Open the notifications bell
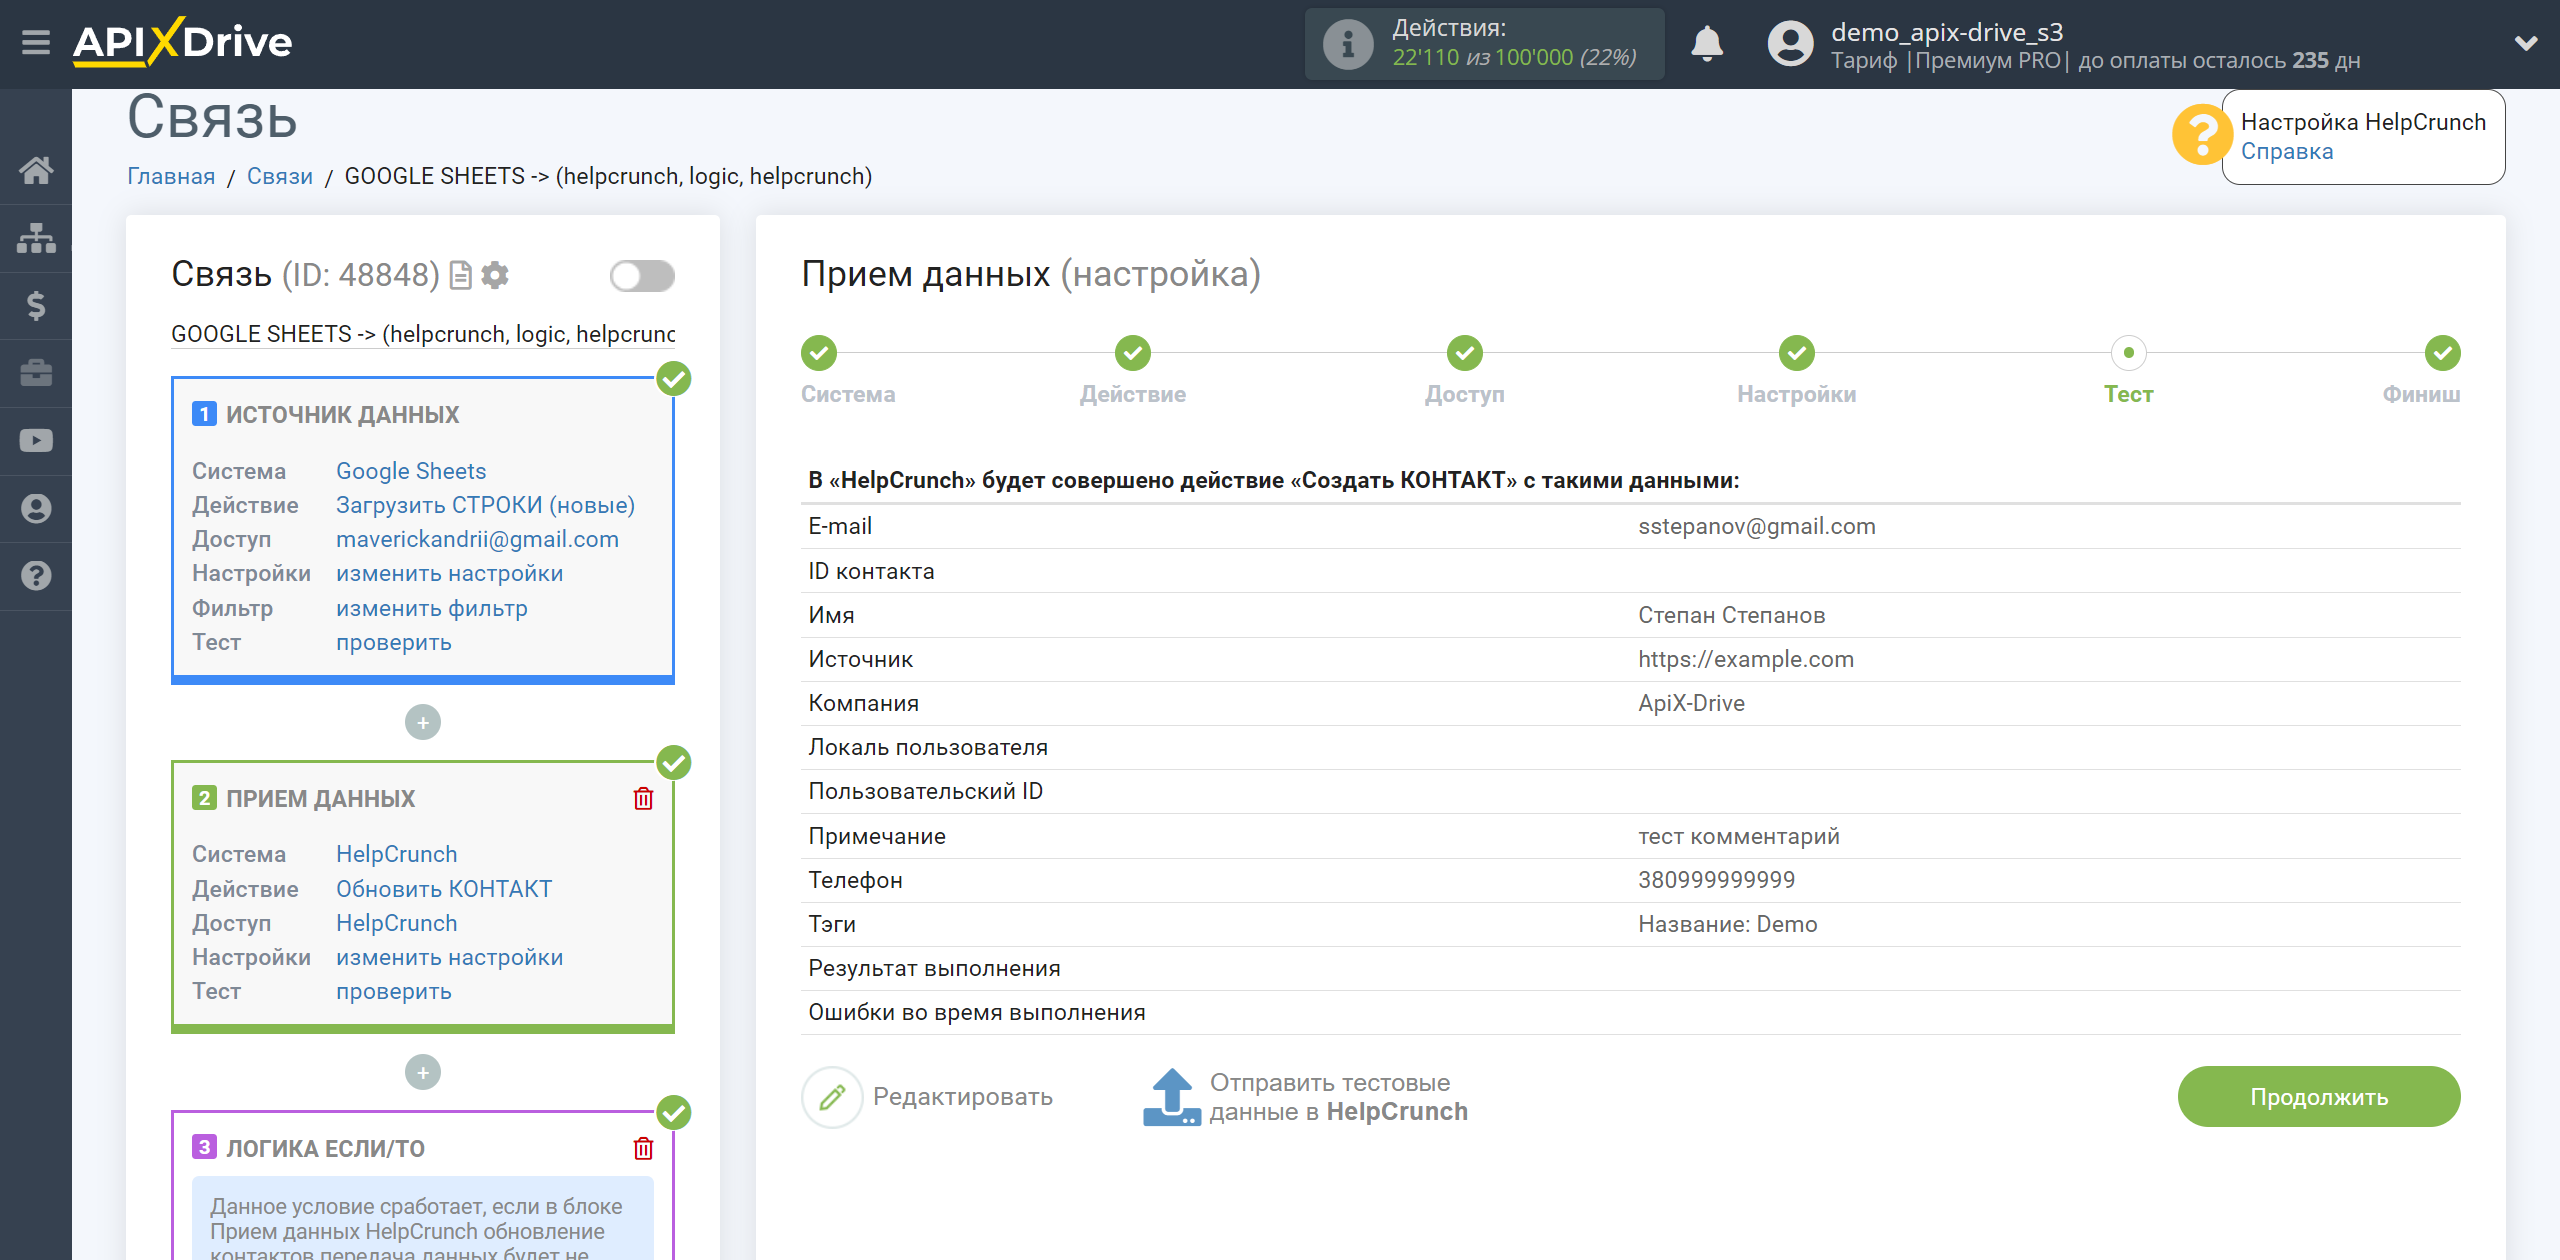 coord(1707,44)
